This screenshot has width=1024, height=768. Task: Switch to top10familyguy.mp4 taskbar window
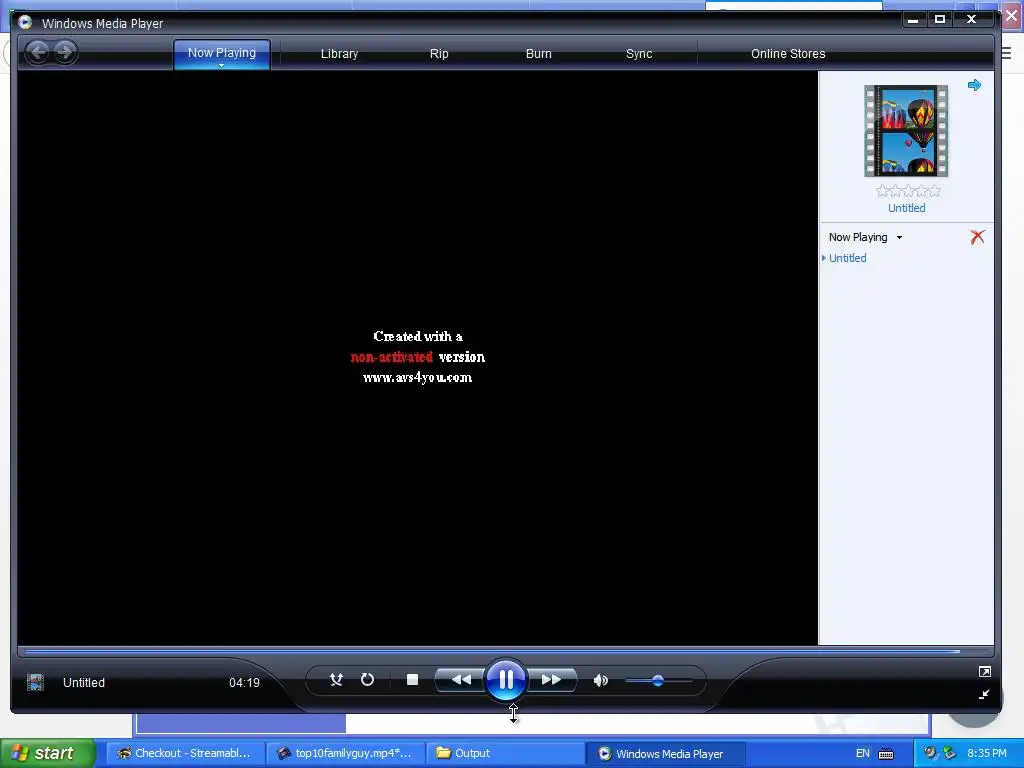(x=346, y=753)
